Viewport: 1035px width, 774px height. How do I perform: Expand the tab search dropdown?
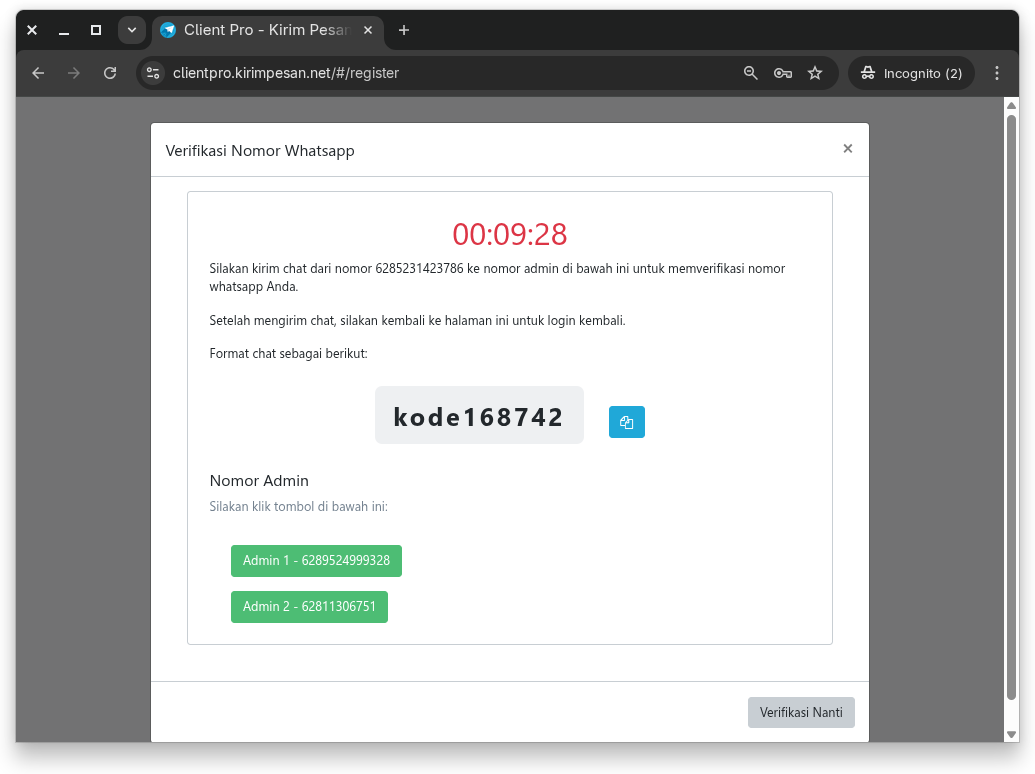point(131,30)
